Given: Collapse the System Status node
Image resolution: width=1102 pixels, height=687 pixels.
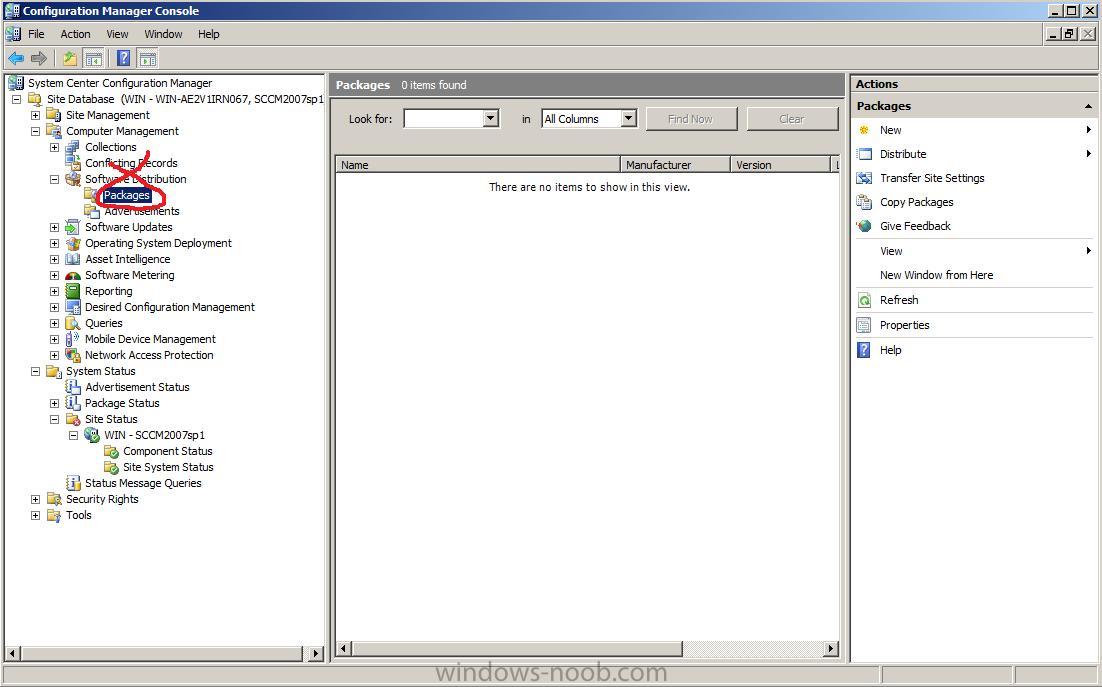Looking at the screenshot, I should coord(35,371).
